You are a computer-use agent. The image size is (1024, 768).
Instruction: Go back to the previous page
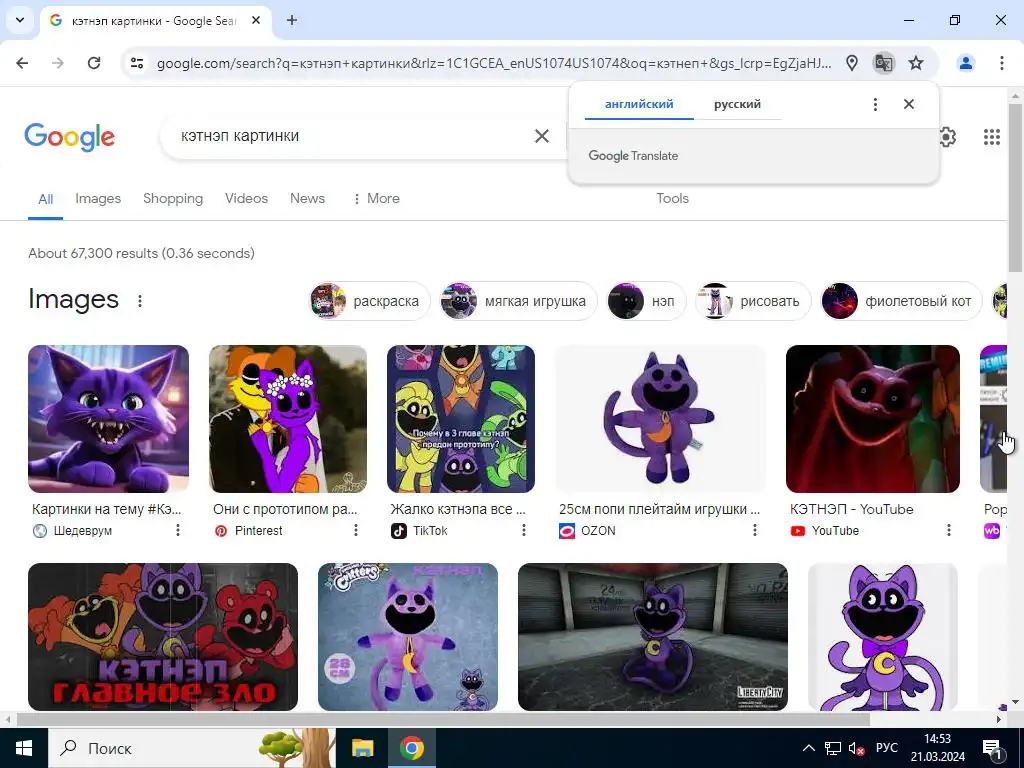click(x=22, y=63)
